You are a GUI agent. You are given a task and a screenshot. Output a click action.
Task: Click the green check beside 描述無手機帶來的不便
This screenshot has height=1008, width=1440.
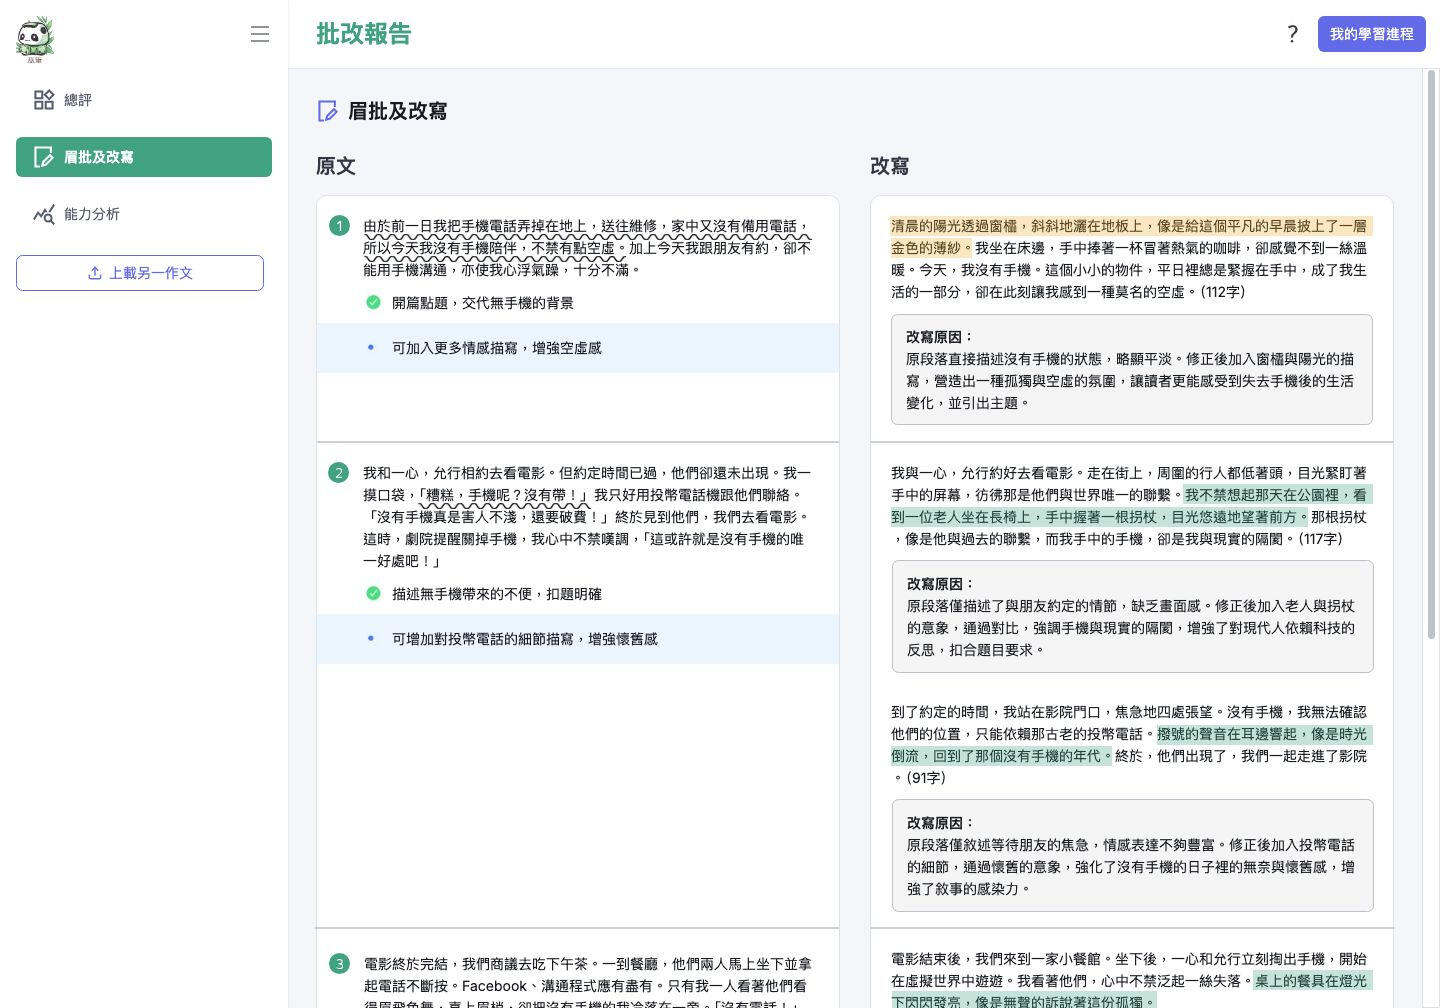(373, 594)
